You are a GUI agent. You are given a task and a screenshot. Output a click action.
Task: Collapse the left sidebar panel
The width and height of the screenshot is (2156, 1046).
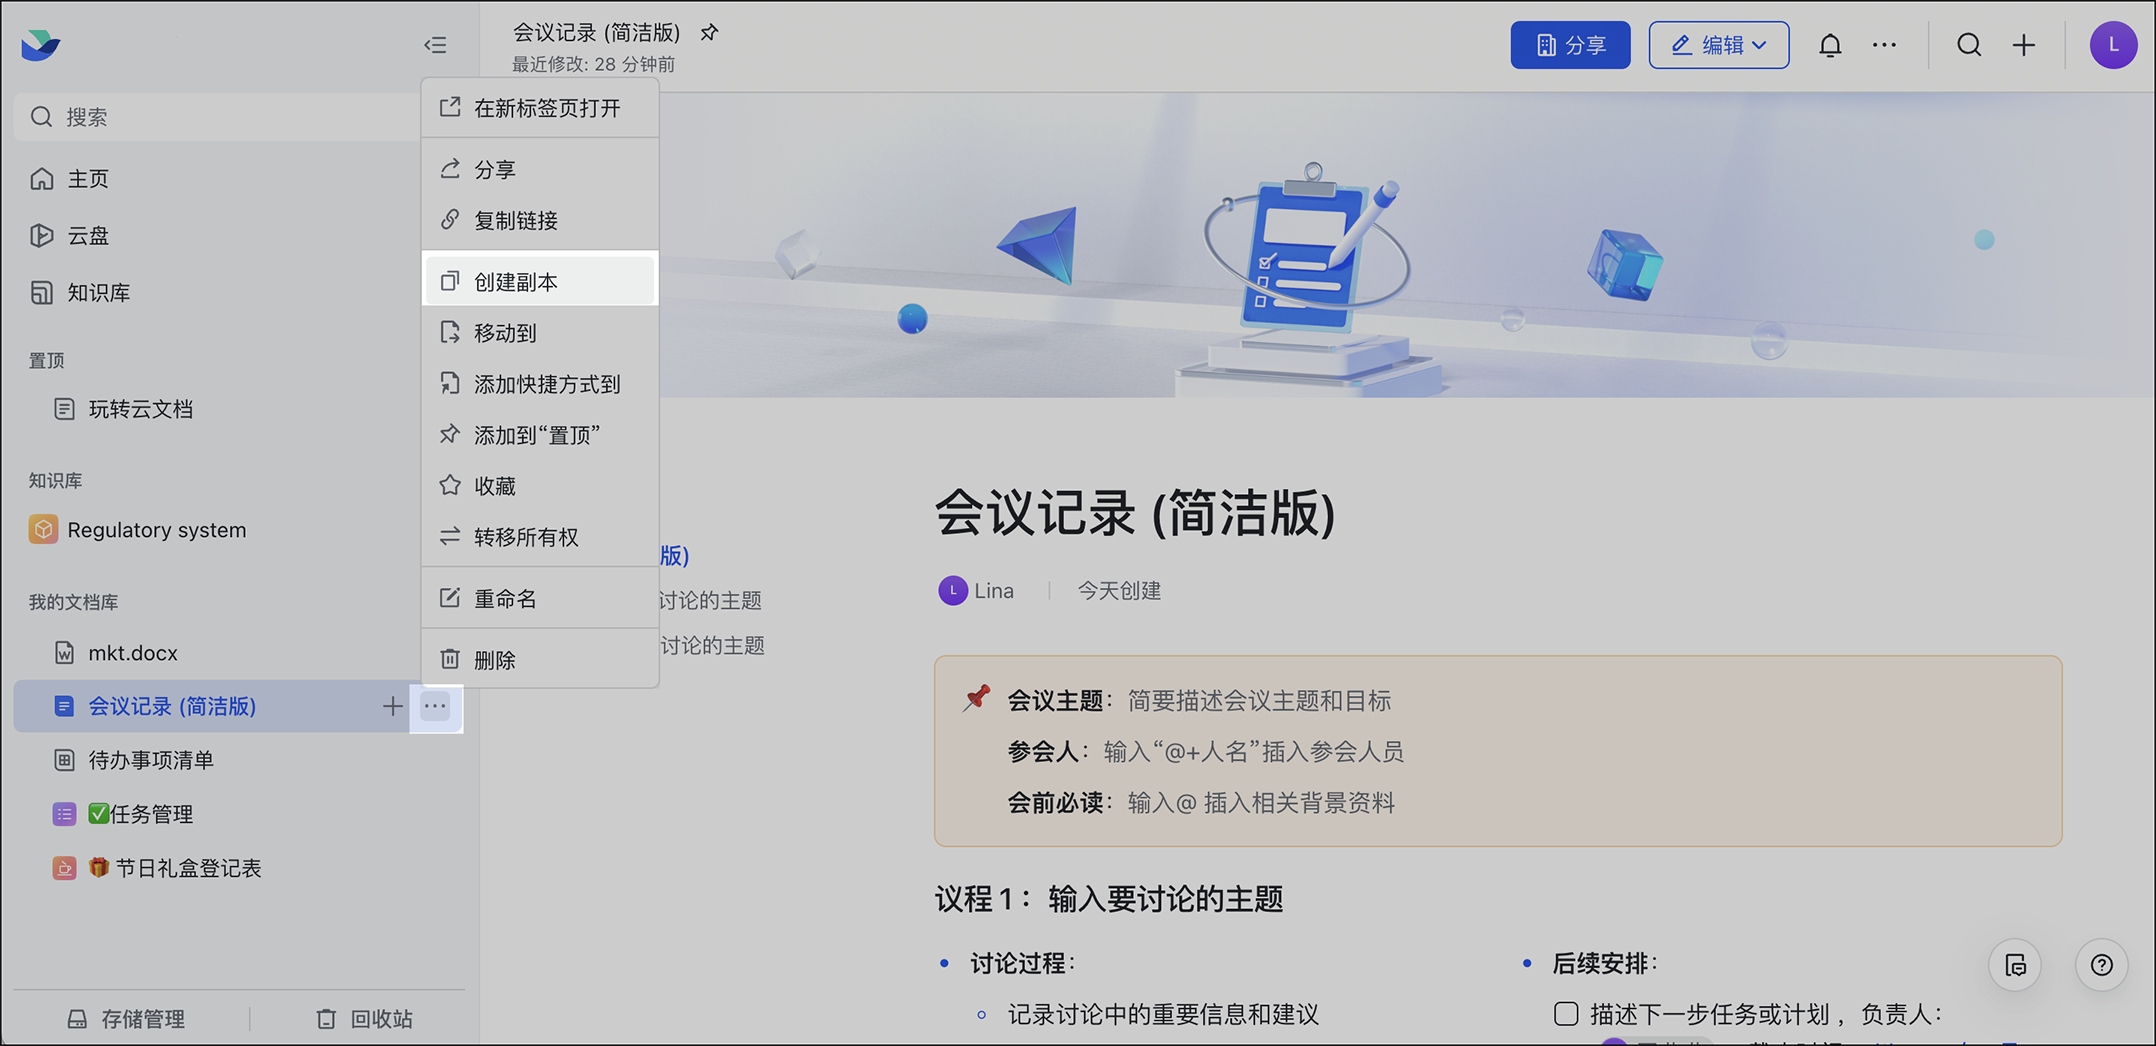435,45
